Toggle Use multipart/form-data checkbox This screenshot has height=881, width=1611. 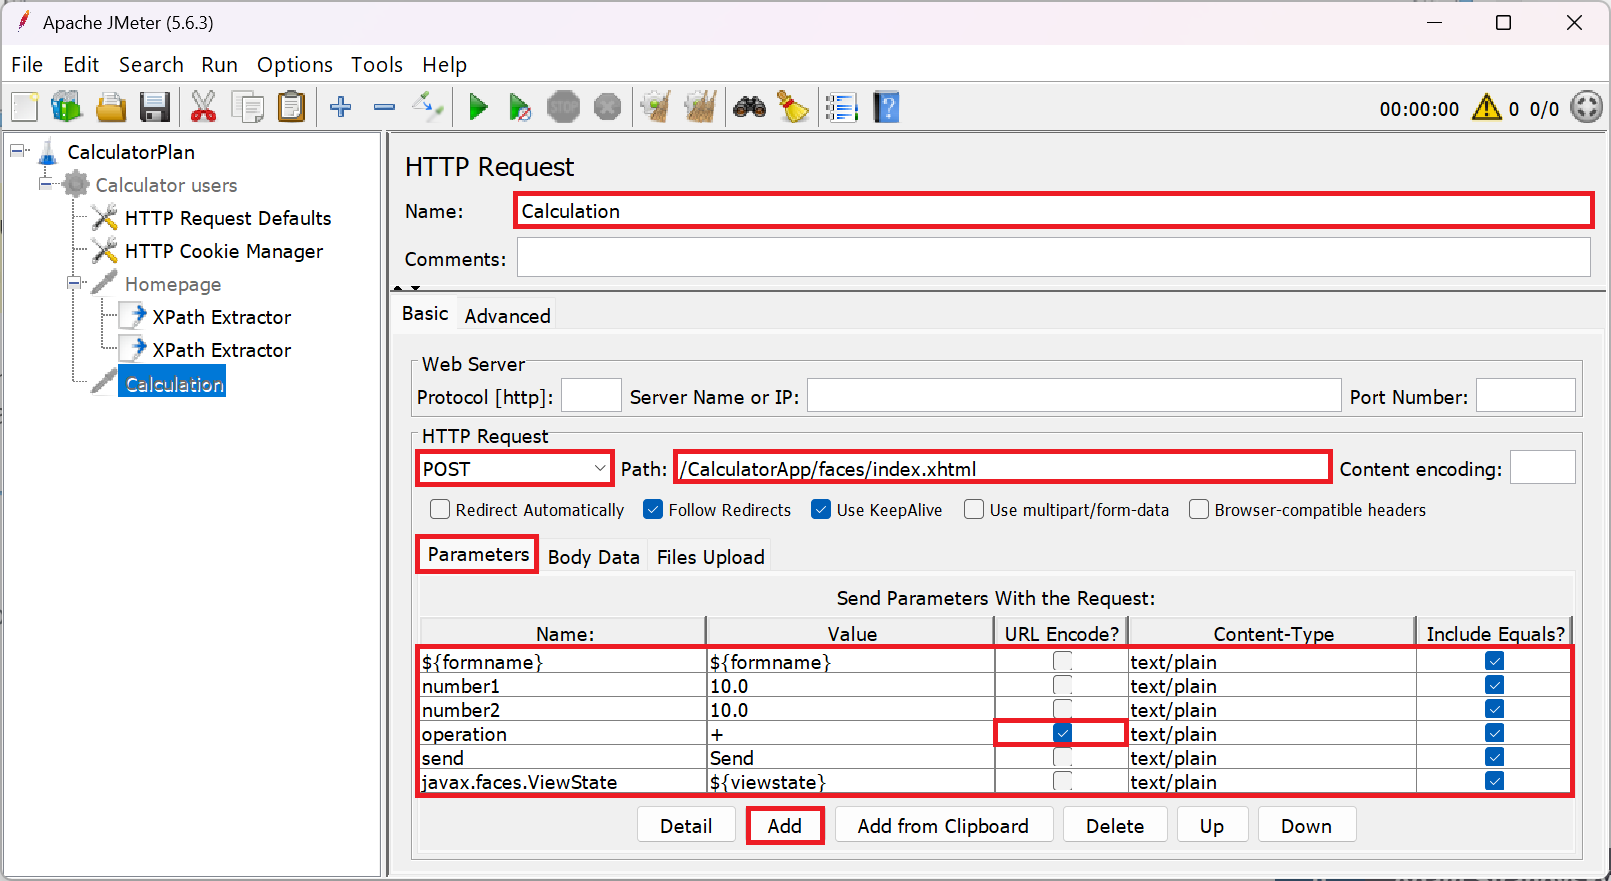974,510
